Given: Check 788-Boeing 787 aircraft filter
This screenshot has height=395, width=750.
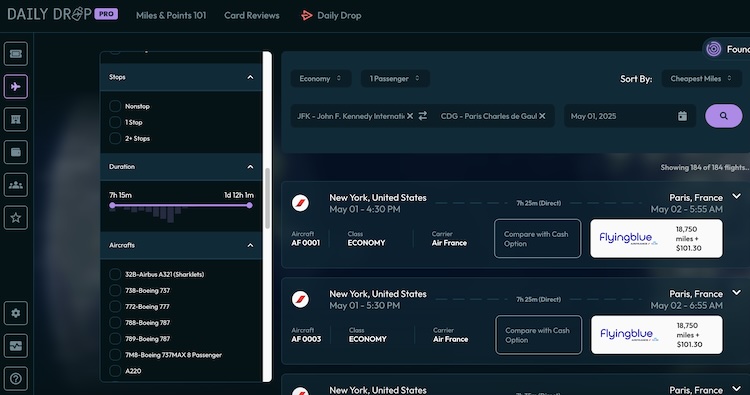Looking at the screenshot, I should click(115, 322).
